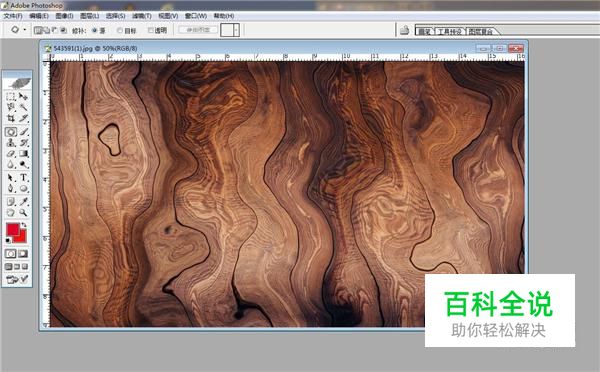Click the horizontal ruler of the document
The image size is (600, 372).
tap(287, 57)
